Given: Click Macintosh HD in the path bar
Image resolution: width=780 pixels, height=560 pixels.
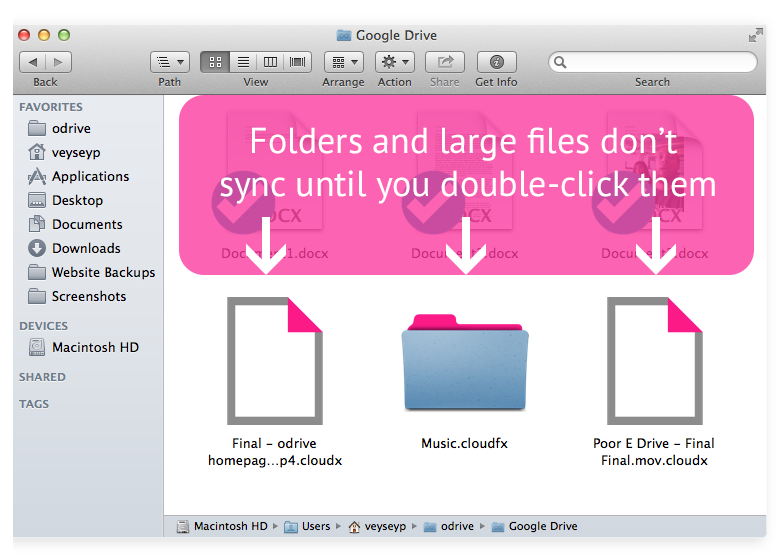Looking at the screenshot, I should (x=222, y=526).
